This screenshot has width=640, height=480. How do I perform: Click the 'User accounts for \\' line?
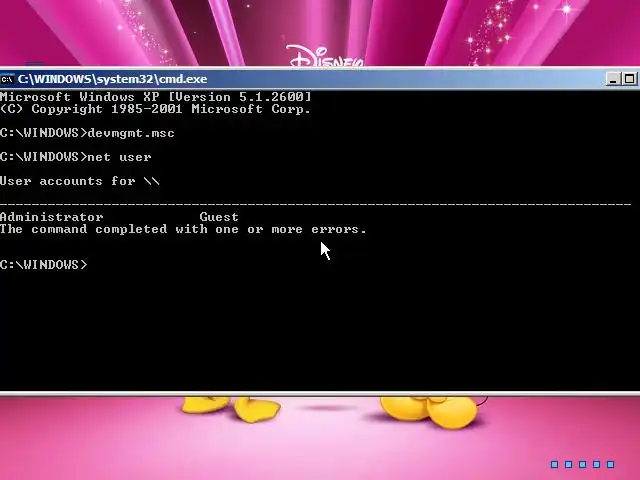click(x=80, y=181)
